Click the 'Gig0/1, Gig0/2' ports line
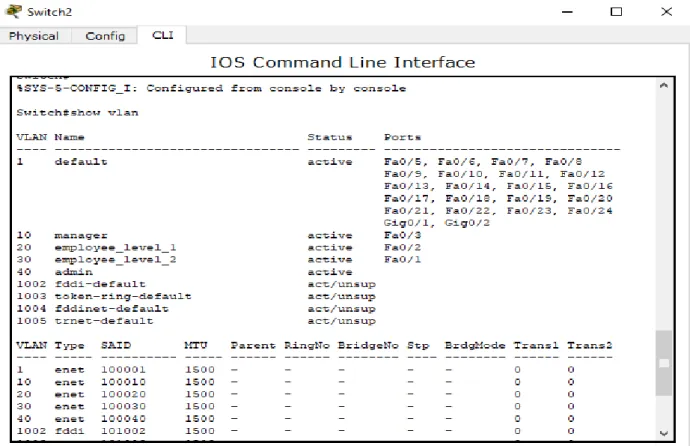 437,223
